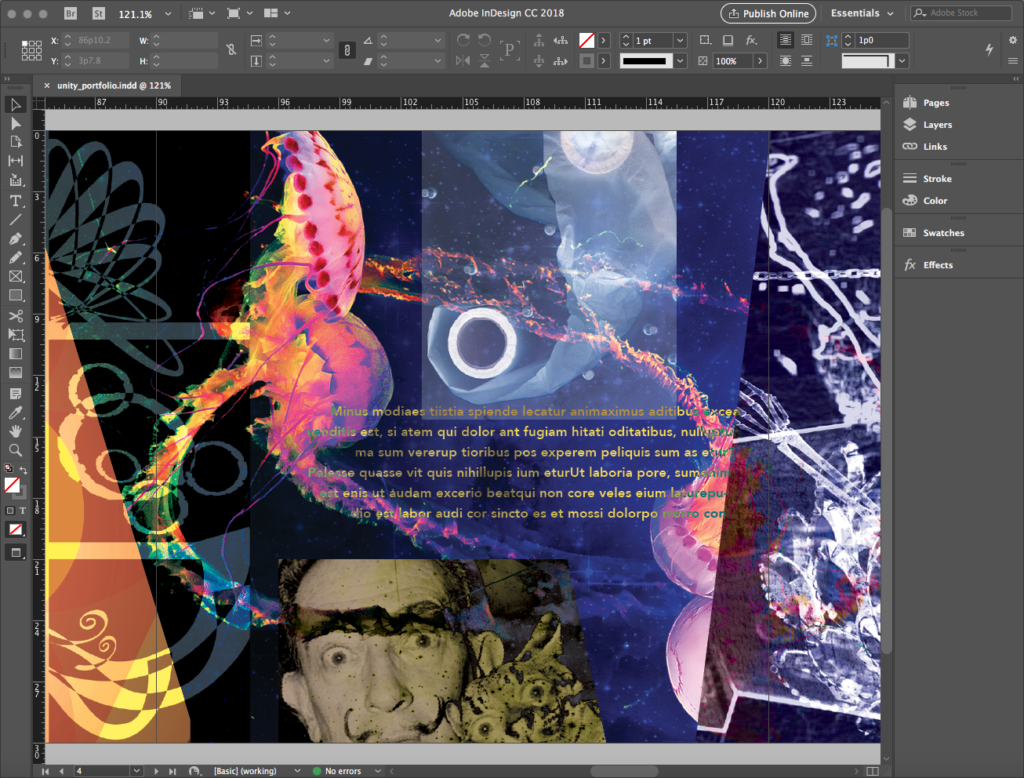Open the Layers panel
1024x778 pixels.
[937, 125]
